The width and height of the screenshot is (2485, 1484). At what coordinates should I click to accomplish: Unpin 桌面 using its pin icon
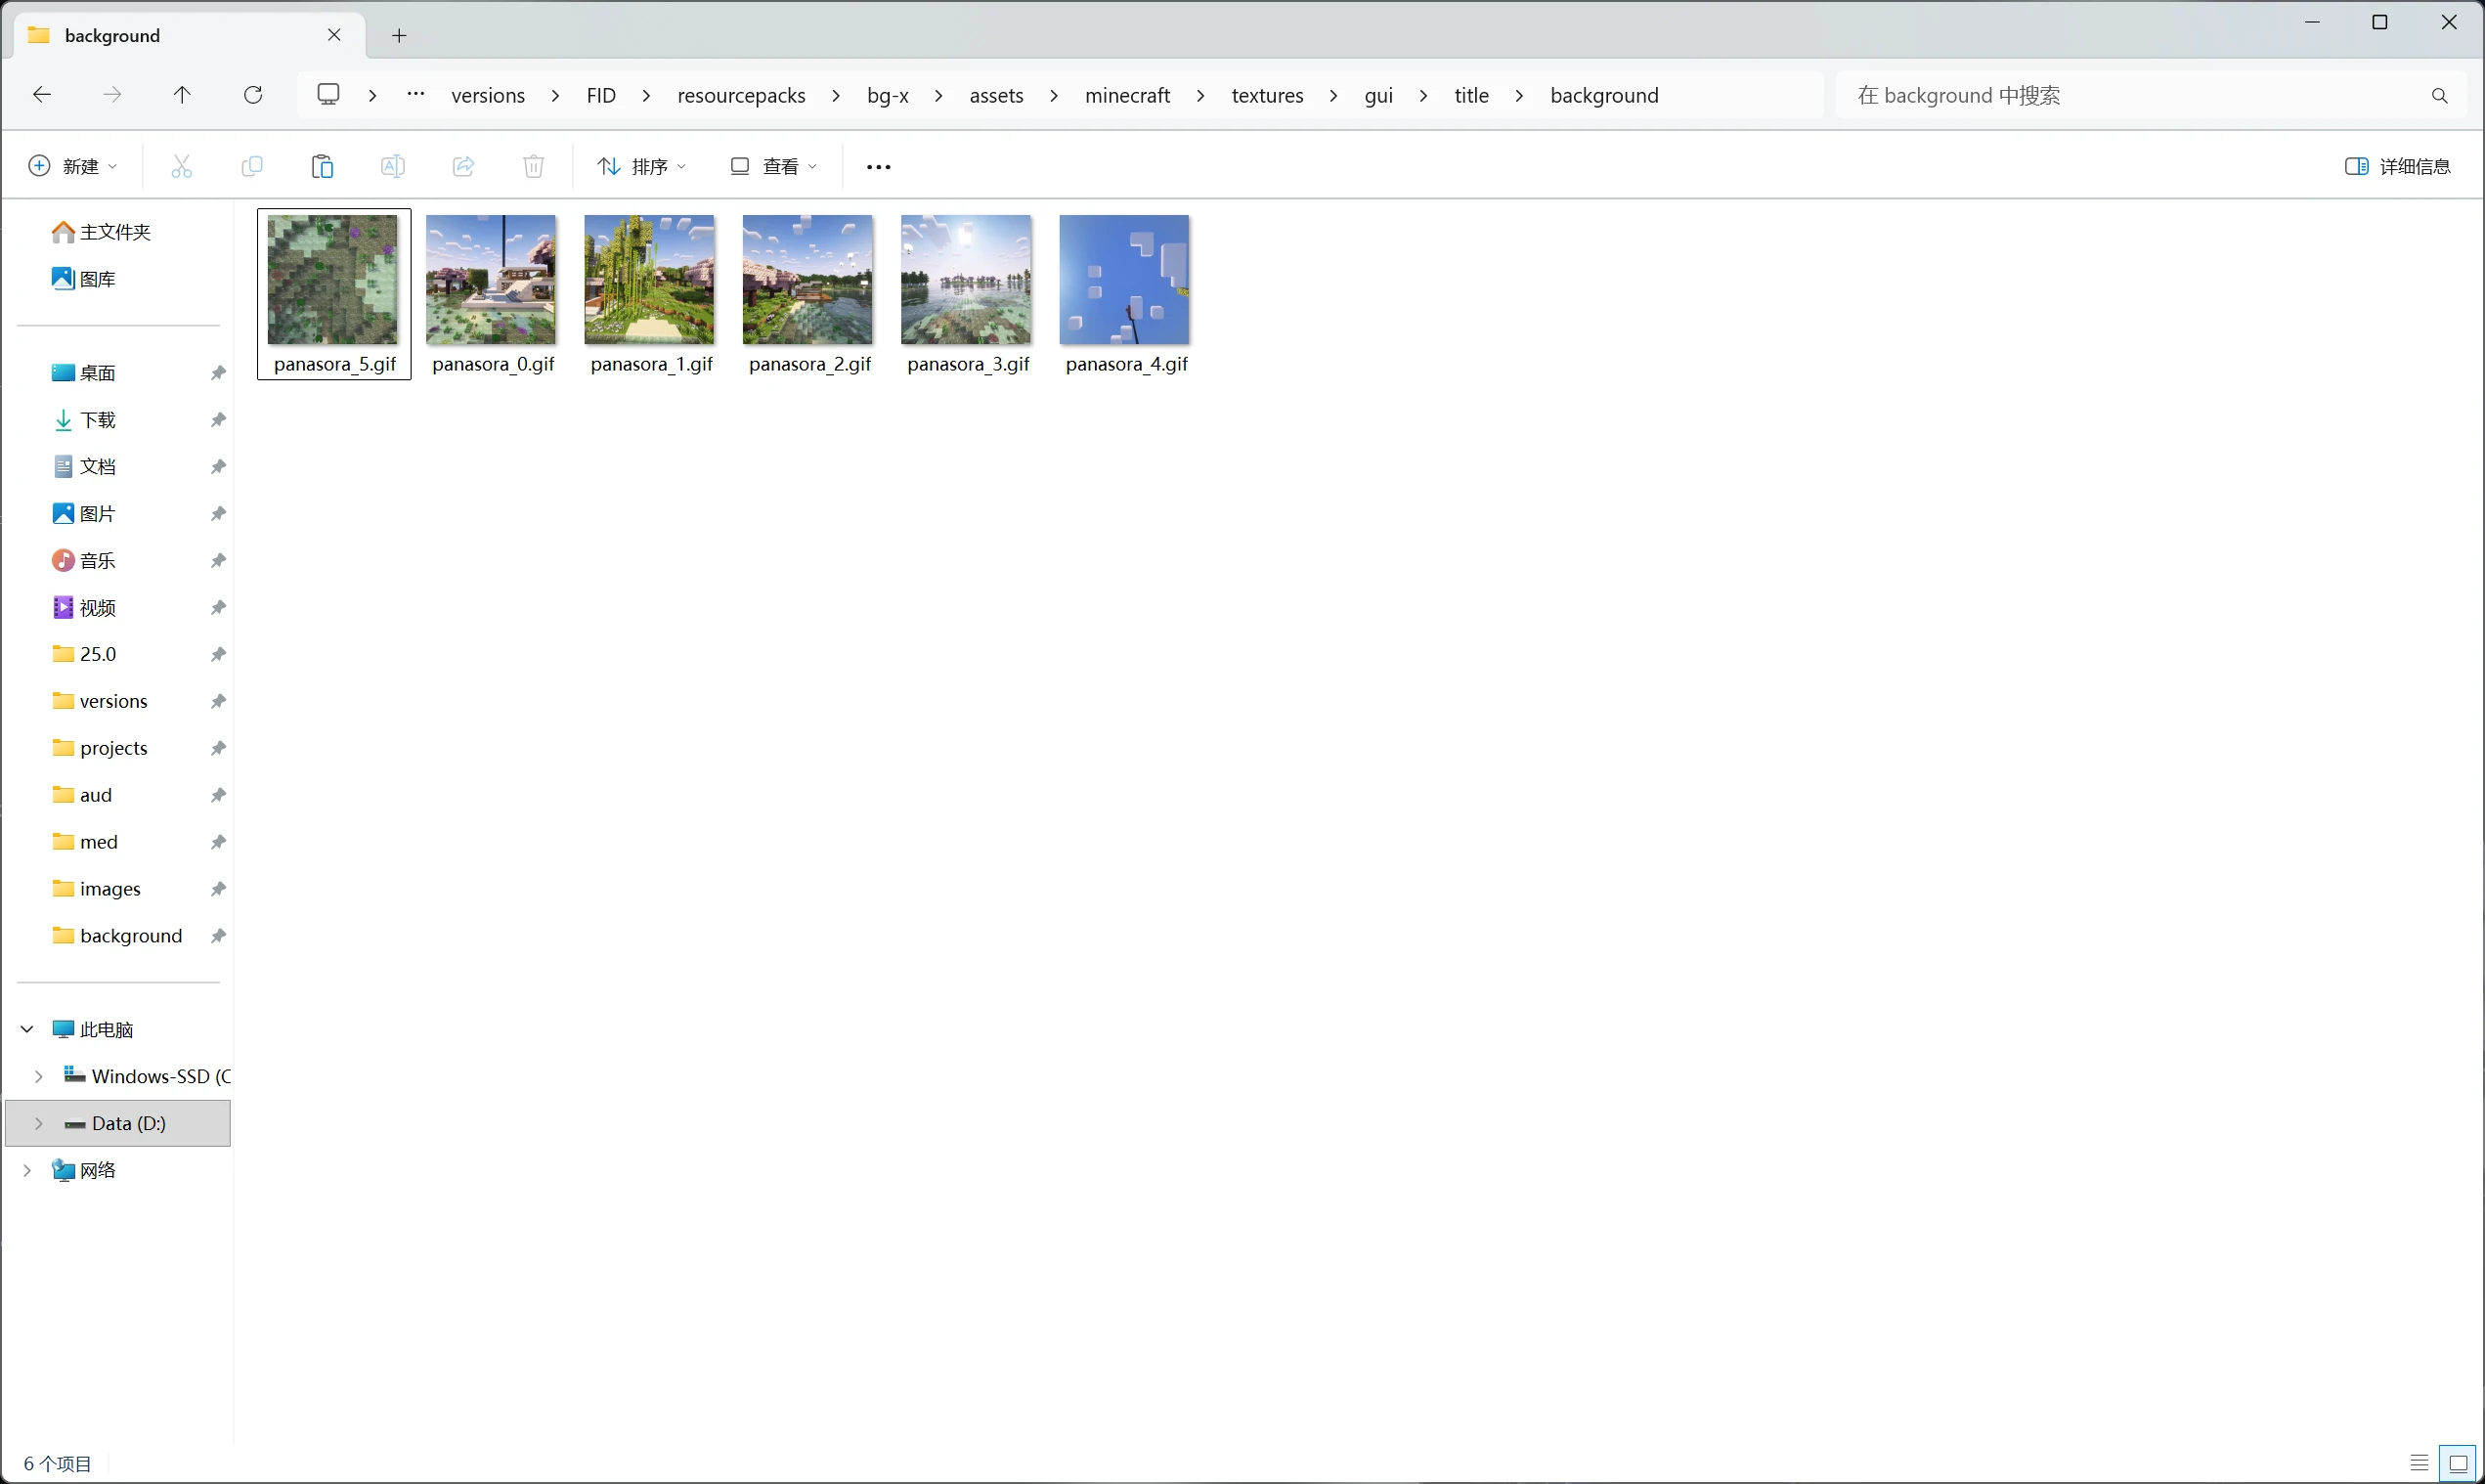(x=218, y=373)
